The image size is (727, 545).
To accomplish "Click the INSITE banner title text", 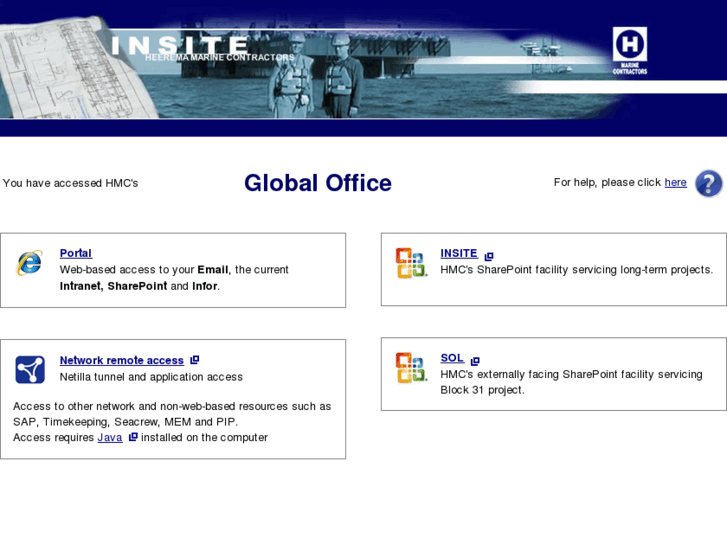I will click(180, 45).
